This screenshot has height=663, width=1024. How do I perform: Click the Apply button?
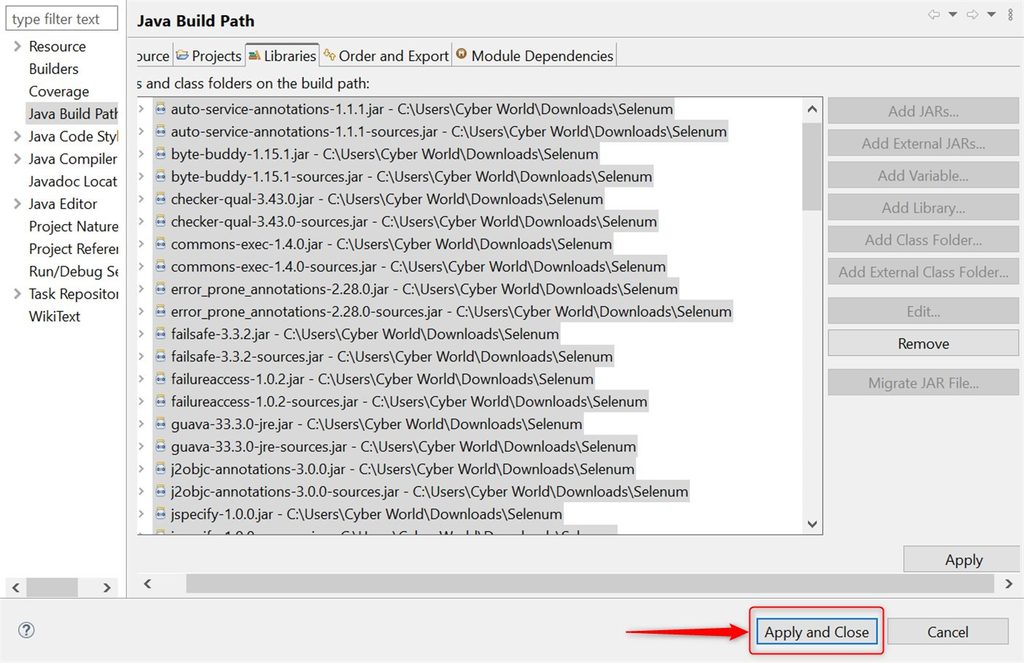(x=963, y=560)
